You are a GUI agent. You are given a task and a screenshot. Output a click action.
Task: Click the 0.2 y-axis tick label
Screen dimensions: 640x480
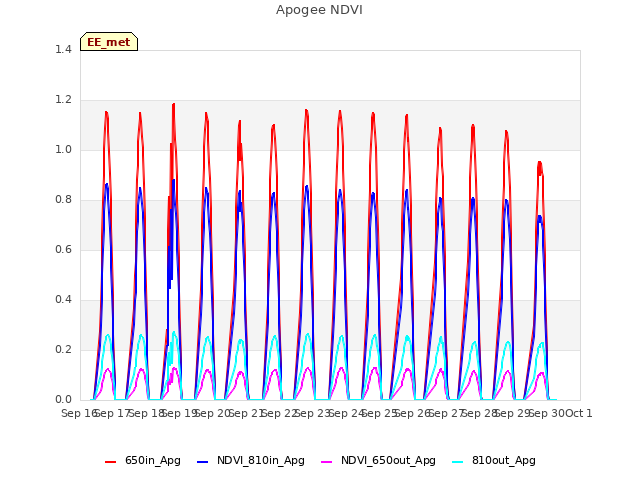click(63, 349)
